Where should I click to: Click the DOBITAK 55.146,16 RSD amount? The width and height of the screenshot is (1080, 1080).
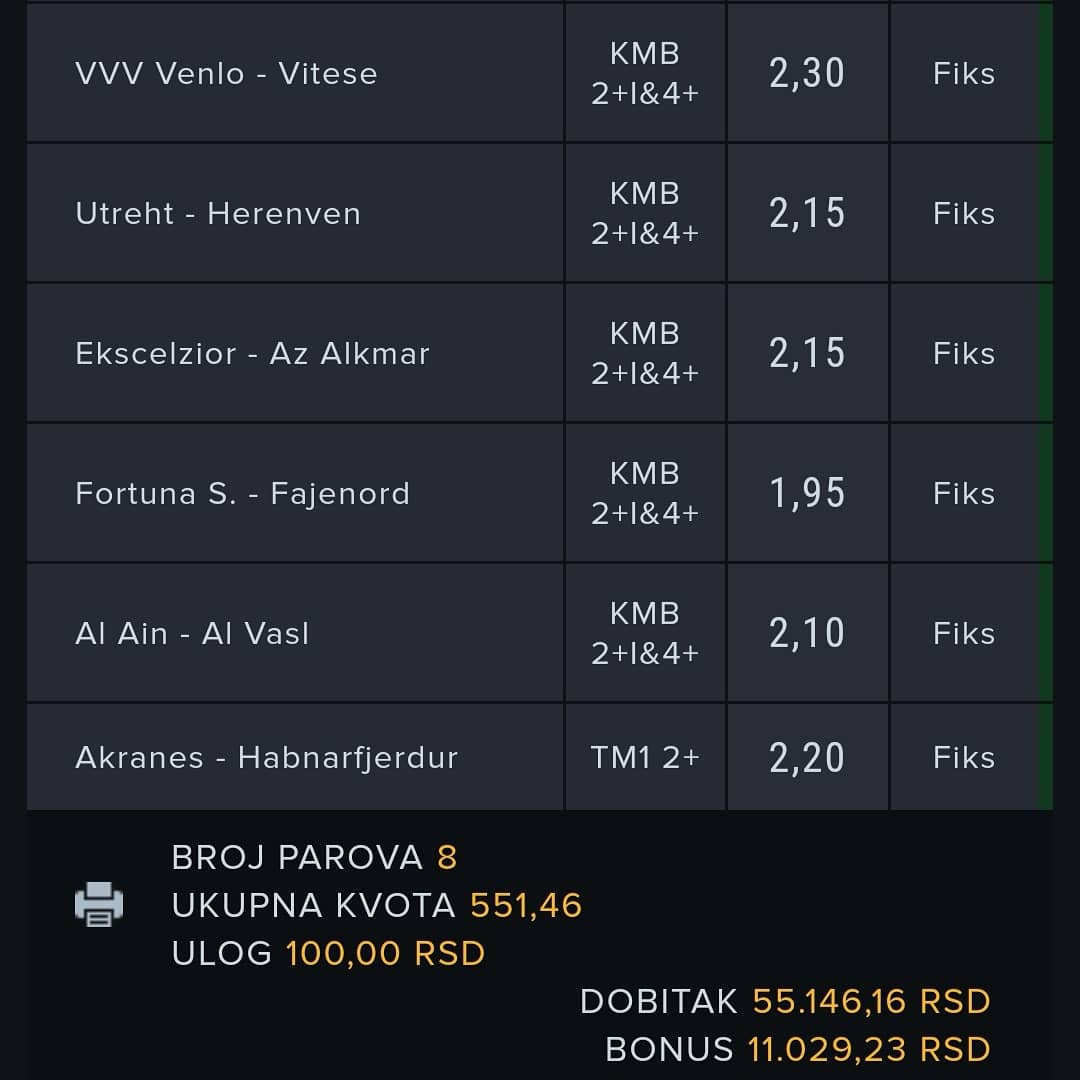(871, 1001)
